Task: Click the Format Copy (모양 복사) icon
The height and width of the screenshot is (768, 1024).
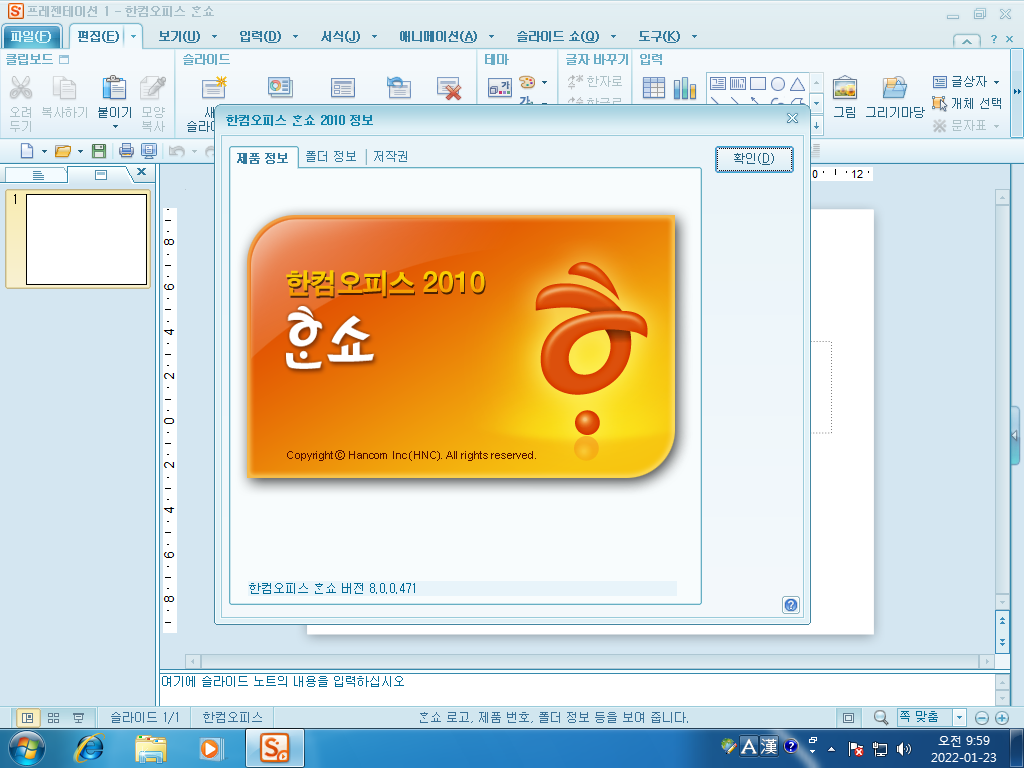Action: 153,88
